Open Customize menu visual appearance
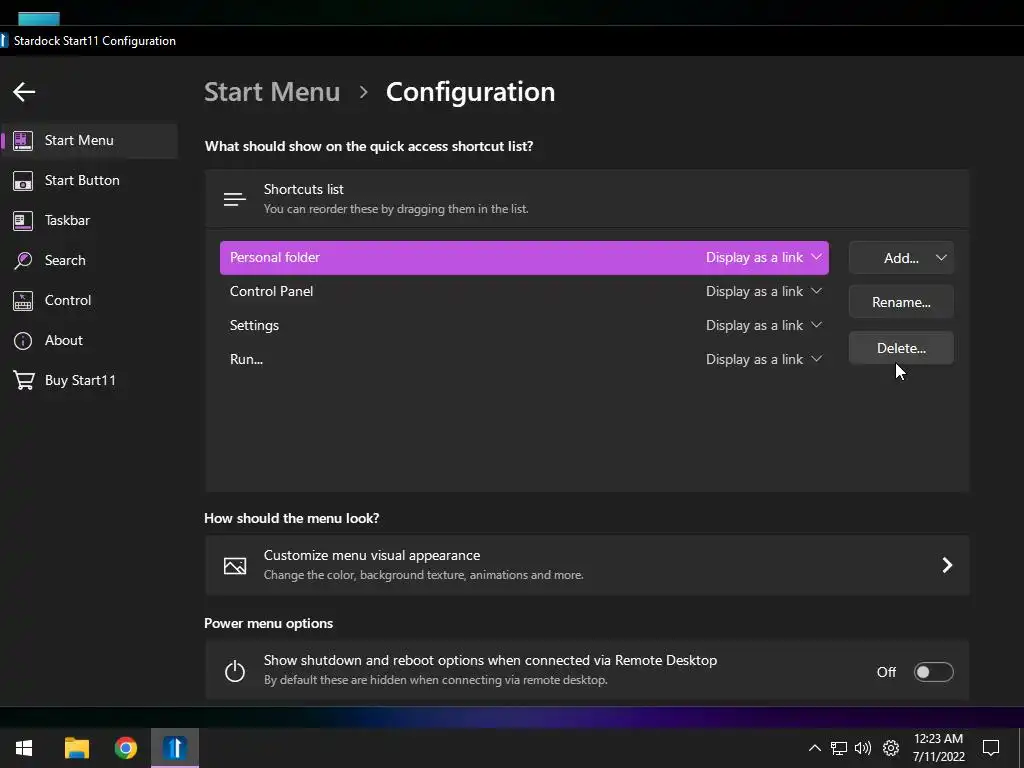The width and height of the screenshot is (1024, 768). 587,565
